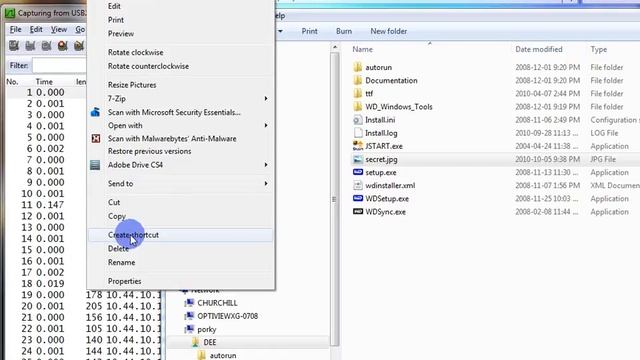The width and height of the screenshot is (640, 360).
Task: Sort by the Name column header
Action: [x=362, y=49]
